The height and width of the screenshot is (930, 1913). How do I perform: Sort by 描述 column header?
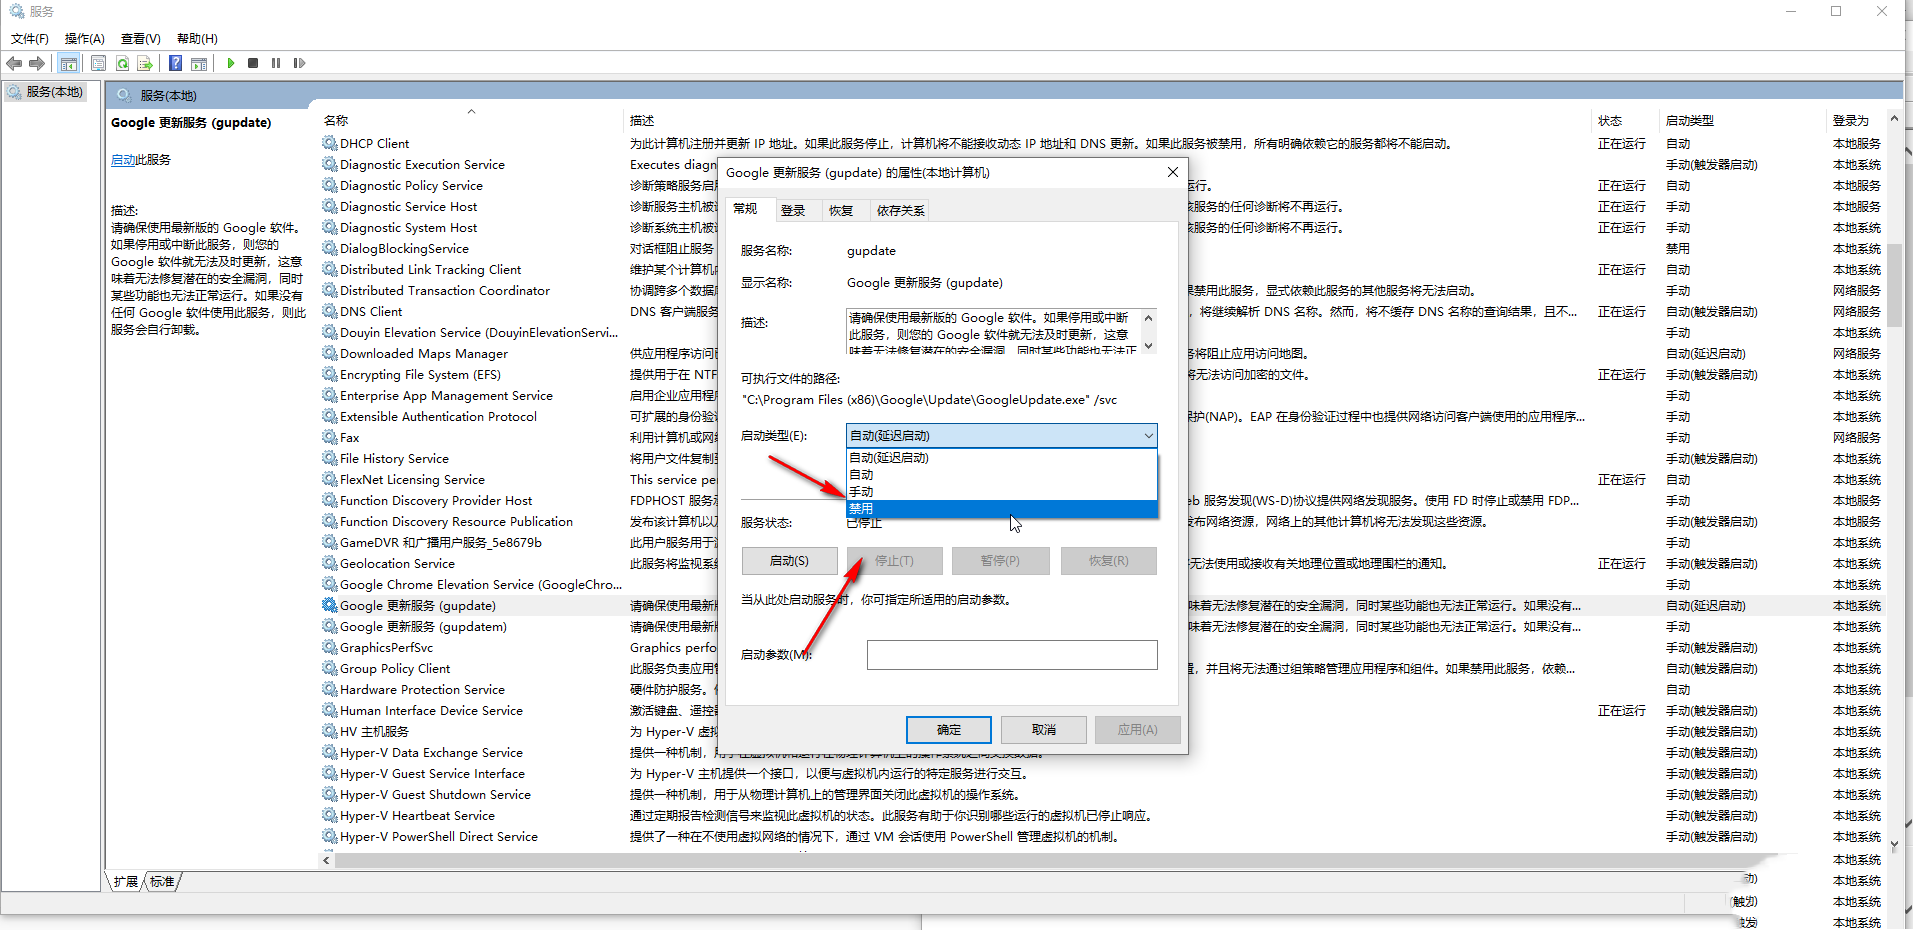tap(642, 120)
